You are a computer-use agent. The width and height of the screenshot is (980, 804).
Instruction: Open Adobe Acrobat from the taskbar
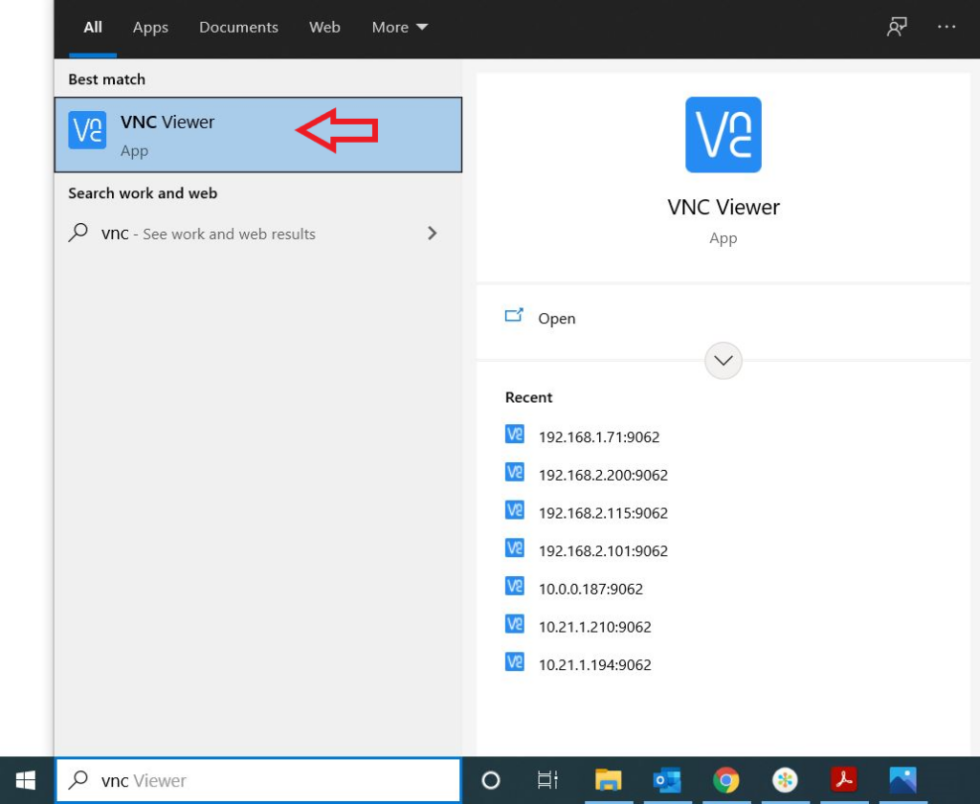[x=845, y=780]
